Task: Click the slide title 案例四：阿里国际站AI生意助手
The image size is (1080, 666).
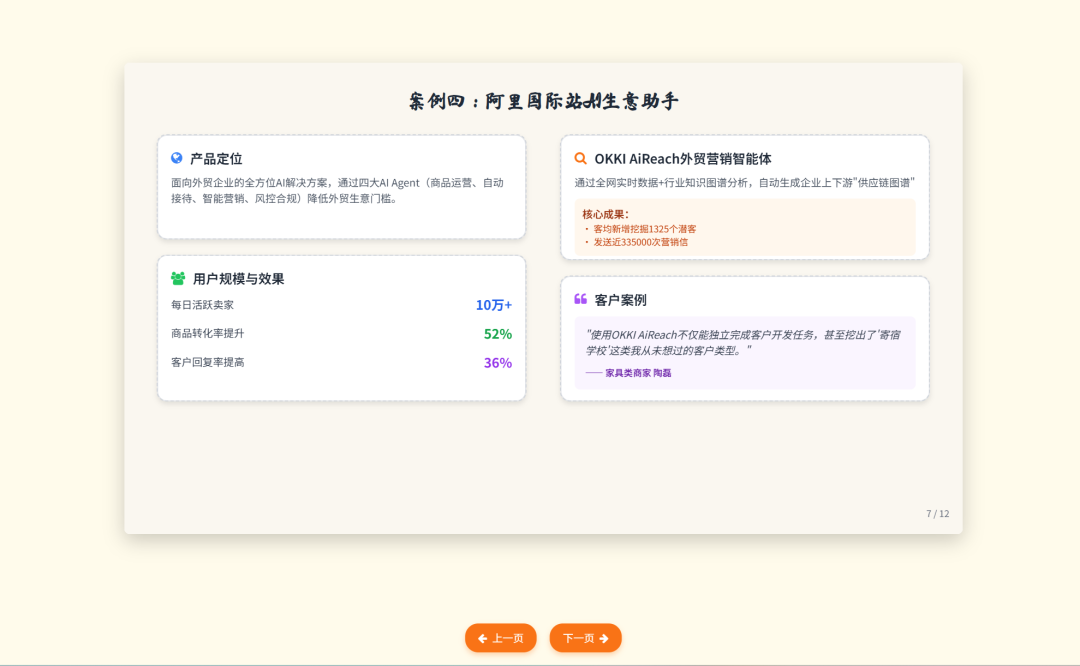Action: pyautogui.click(x=543, y=101)
